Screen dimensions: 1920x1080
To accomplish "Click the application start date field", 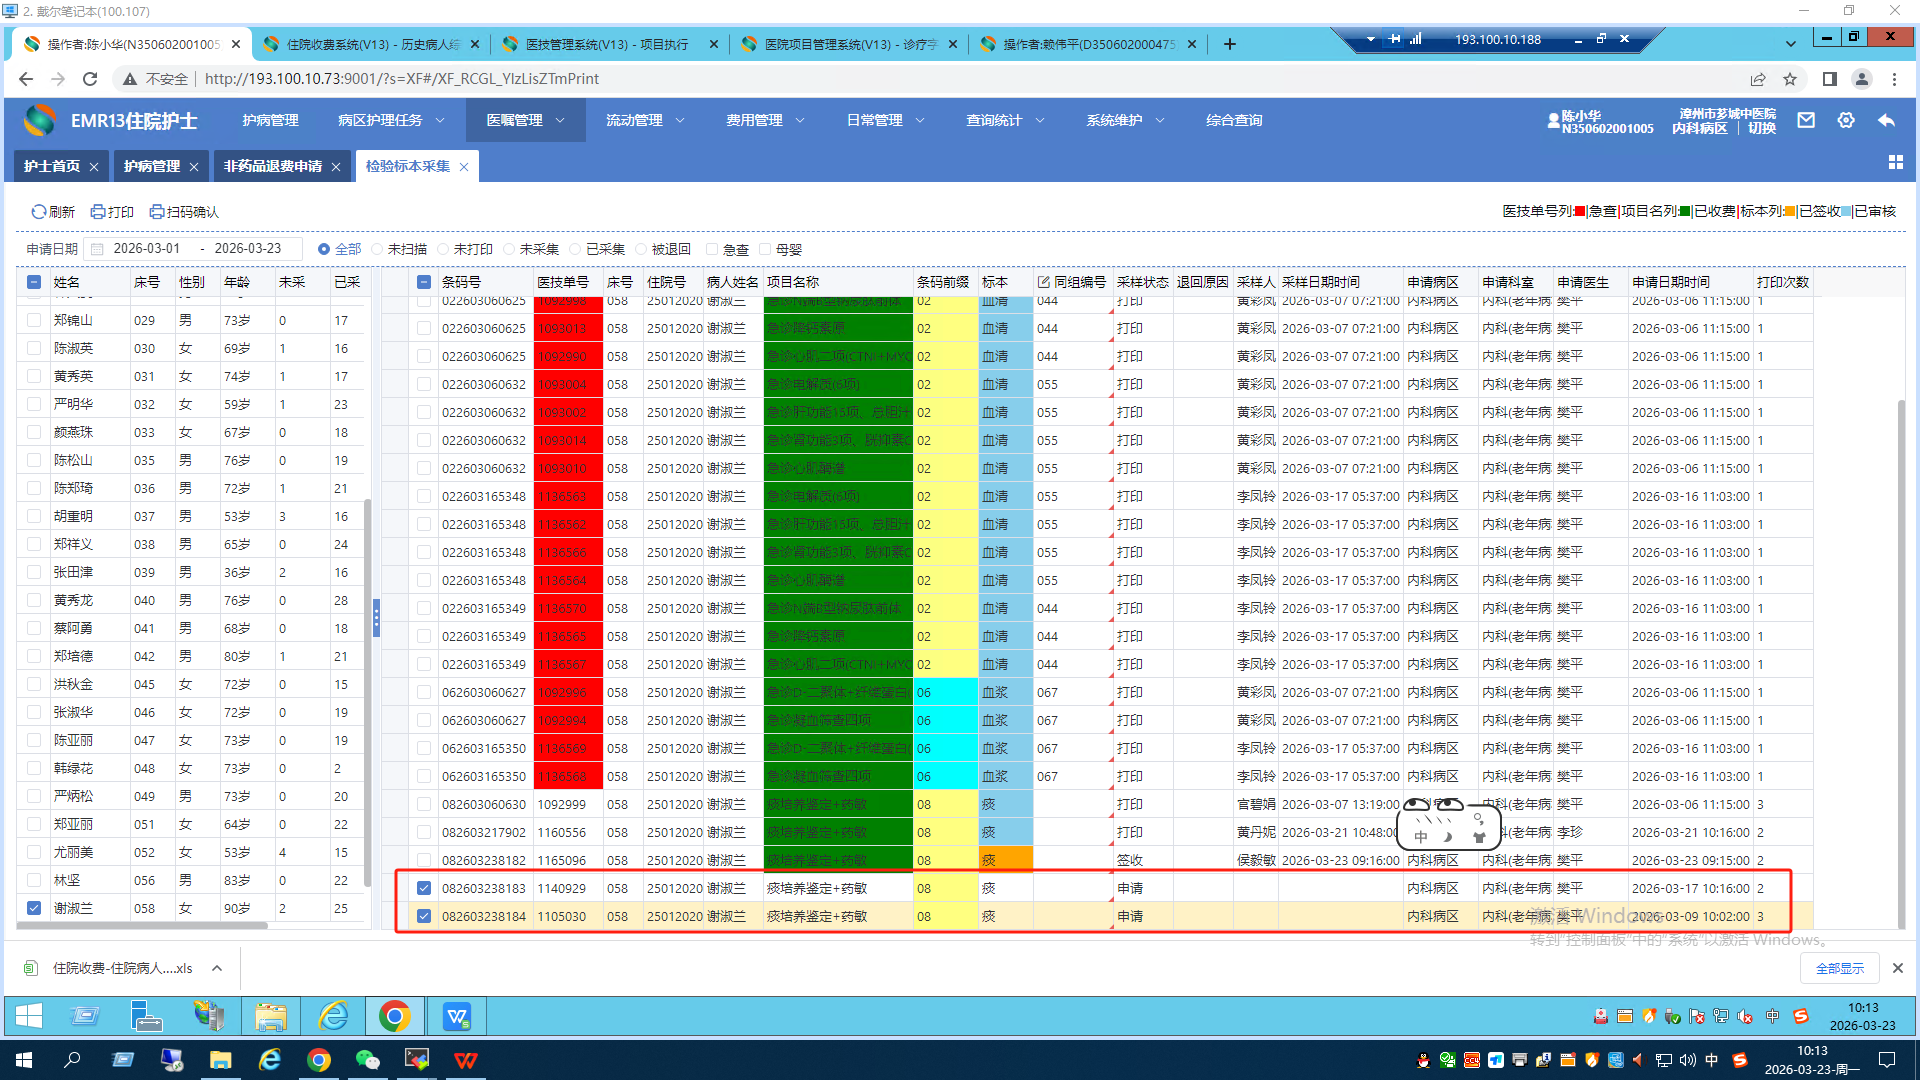I will pyautogui.click(x=147, y=249).
